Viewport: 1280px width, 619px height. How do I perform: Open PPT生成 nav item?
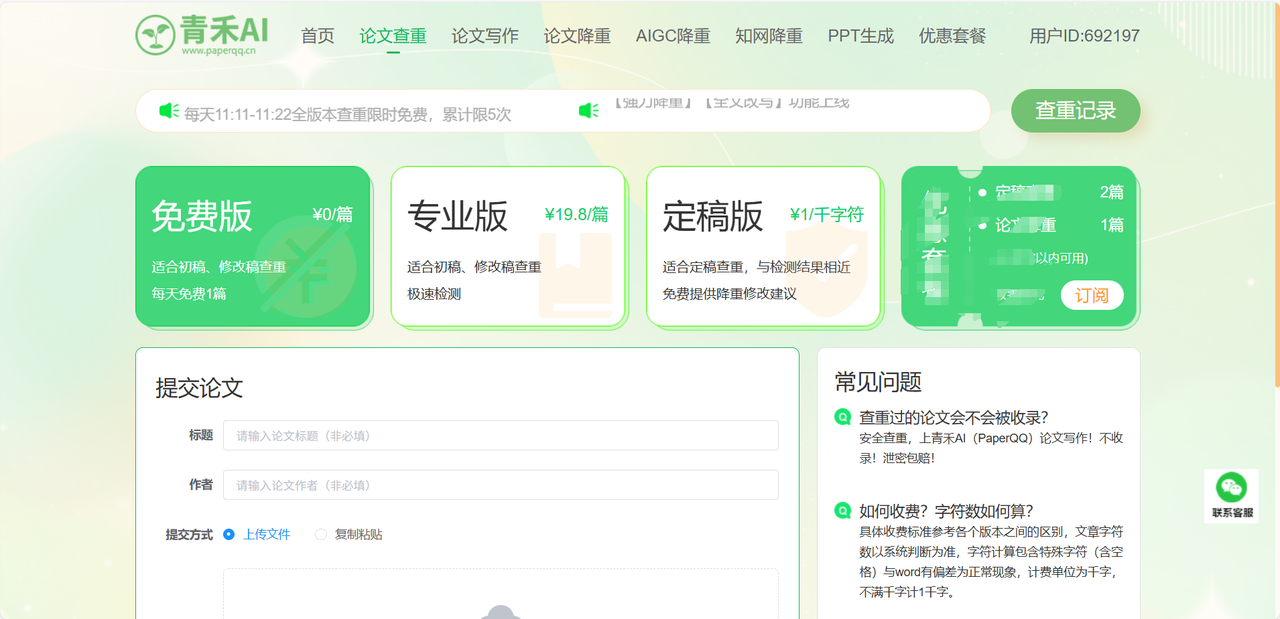coord(861,36)
